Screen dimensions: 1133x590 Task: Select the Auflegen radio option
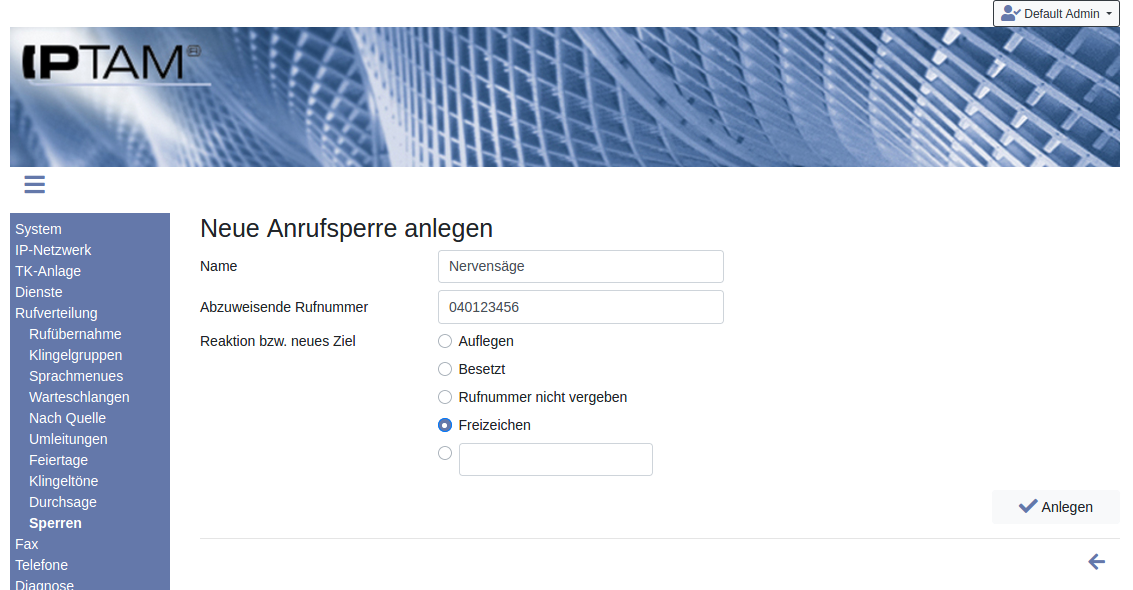coord(445,341)
